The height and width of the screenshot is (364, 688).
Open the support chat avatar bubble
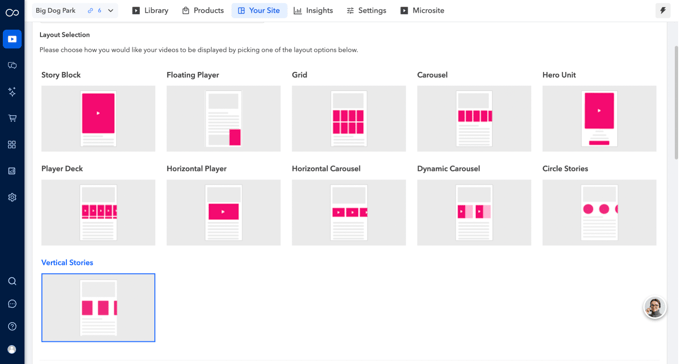click(655, 307)
